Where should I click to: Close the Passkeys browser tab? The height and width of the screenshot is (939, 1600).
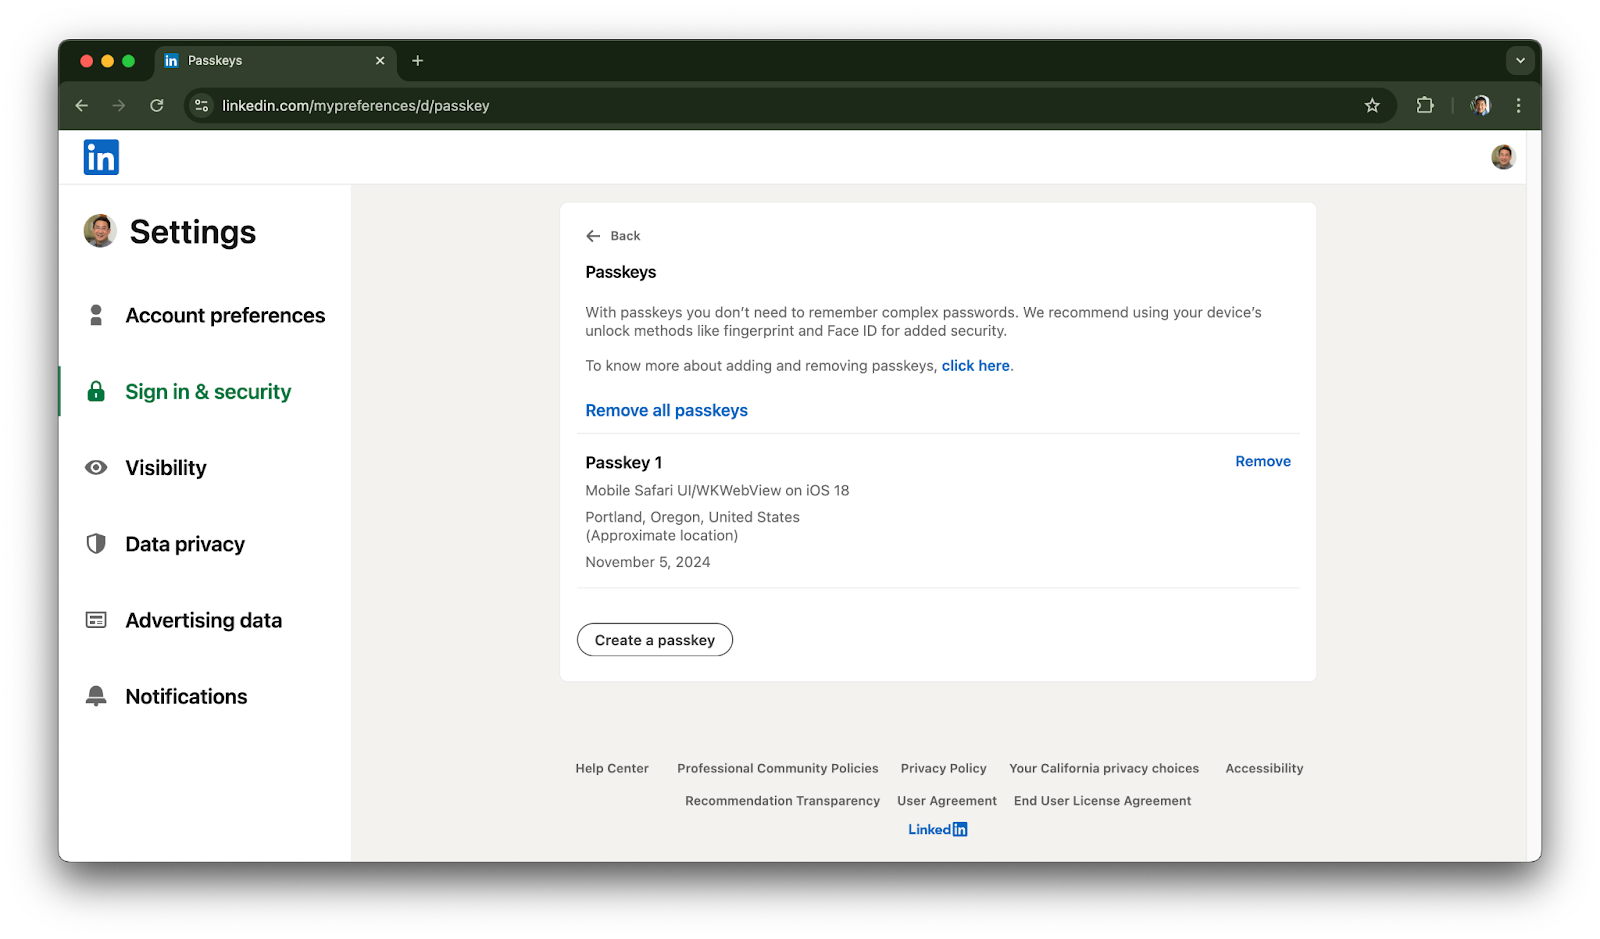[380, 61]
